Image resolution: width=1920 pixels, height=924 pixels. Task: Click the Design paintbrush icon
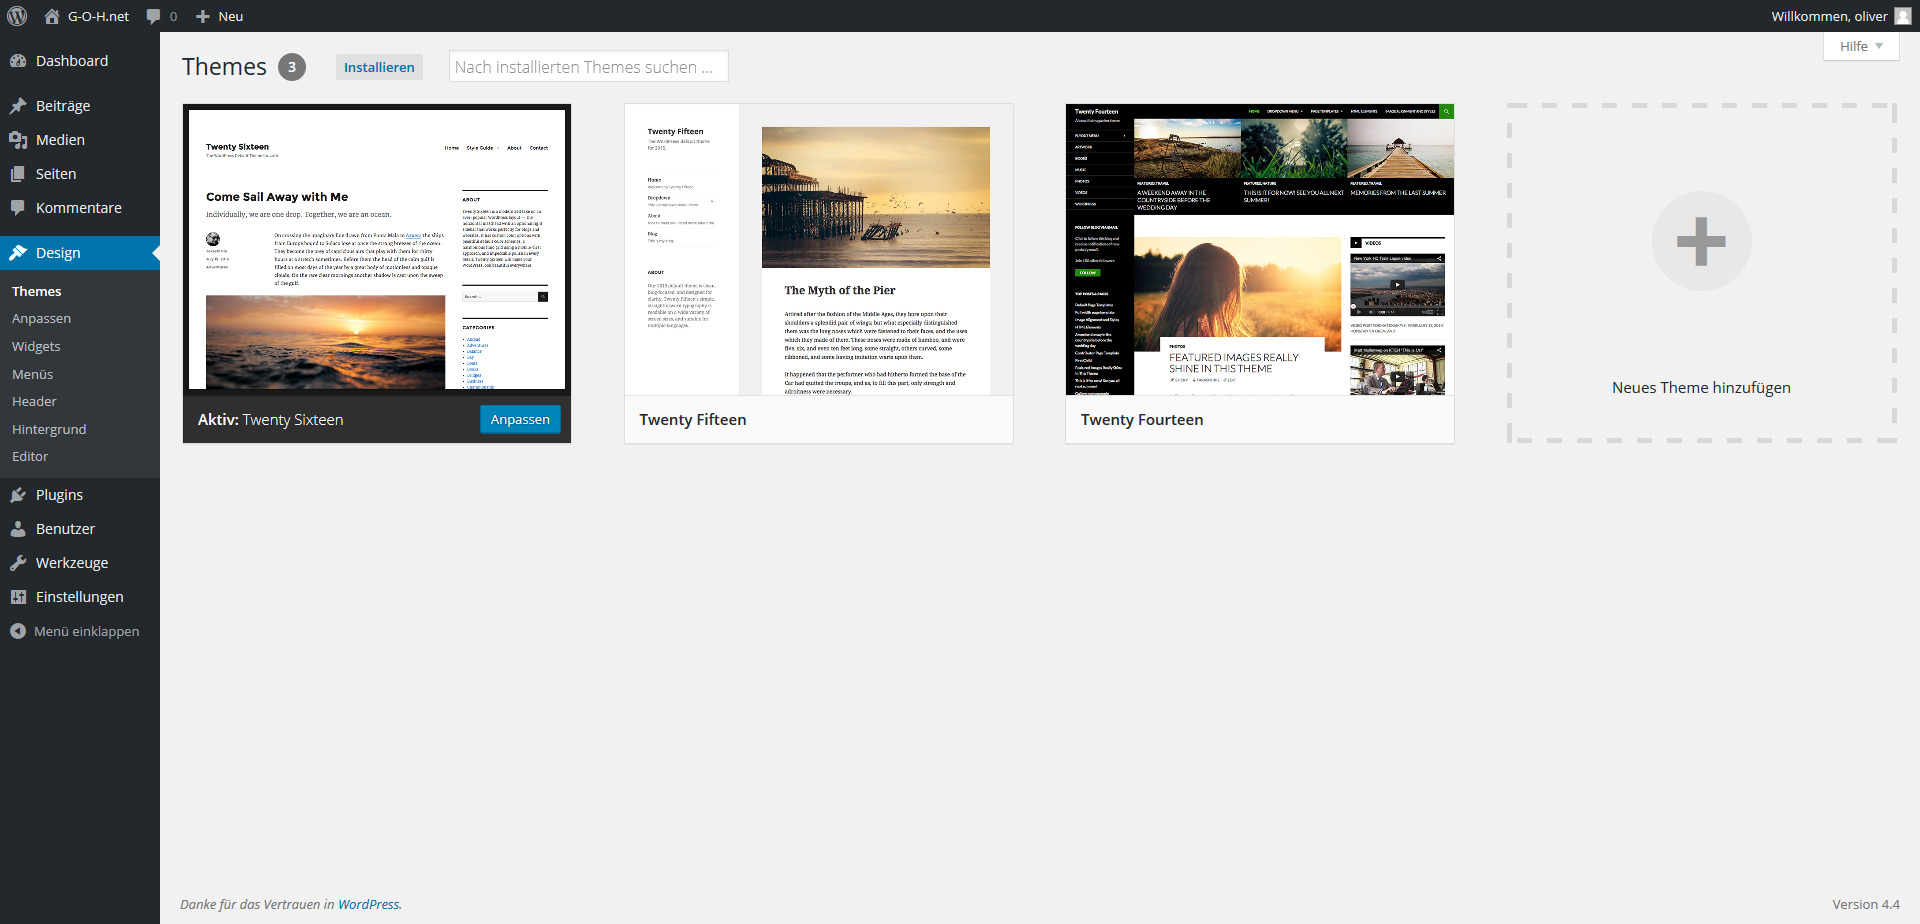tap(18, 253)
